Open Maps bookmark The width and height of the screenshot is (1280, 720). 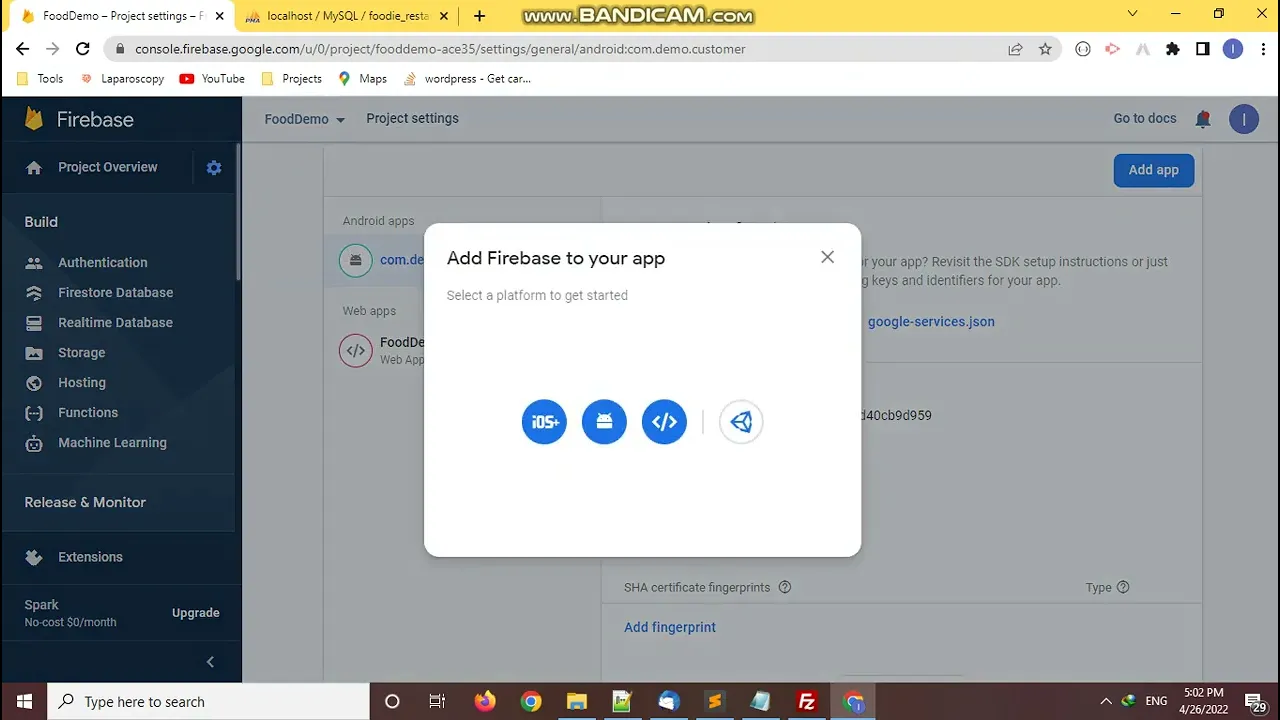[362, 78]
